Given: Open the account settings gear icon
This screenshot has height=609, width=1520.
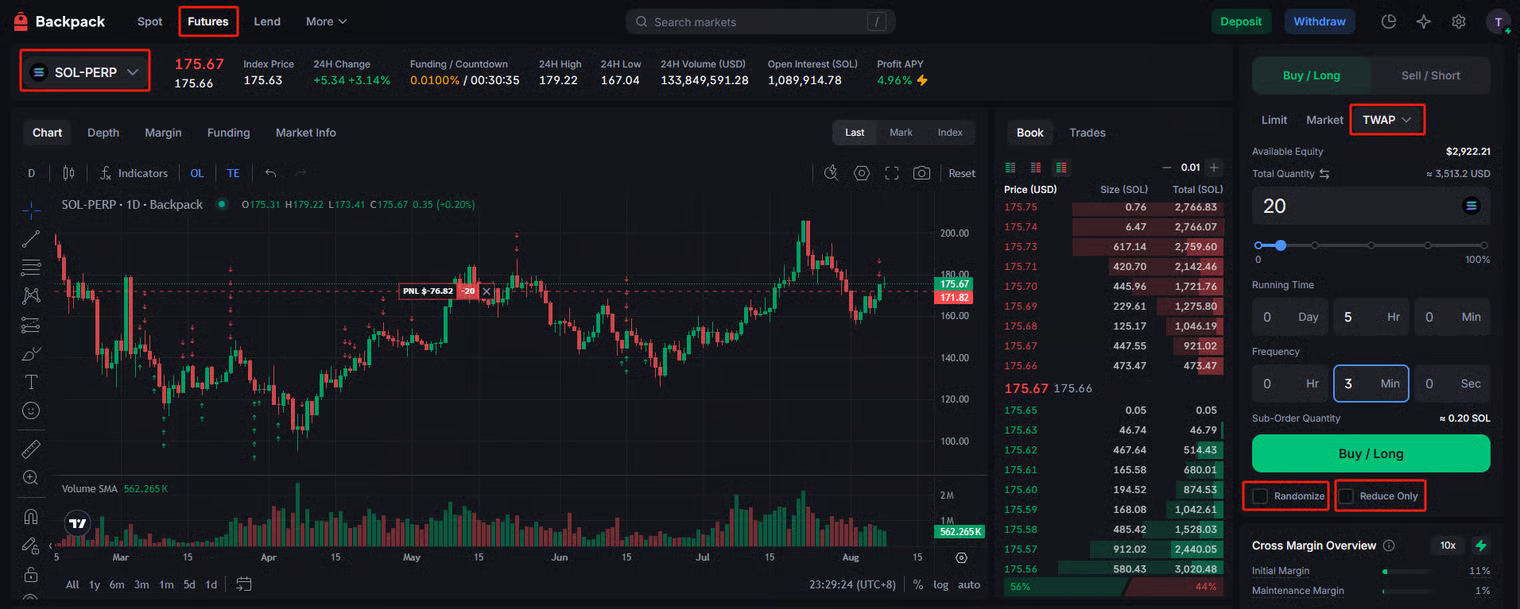Looking at the screenshot, I should [1458, 21].
